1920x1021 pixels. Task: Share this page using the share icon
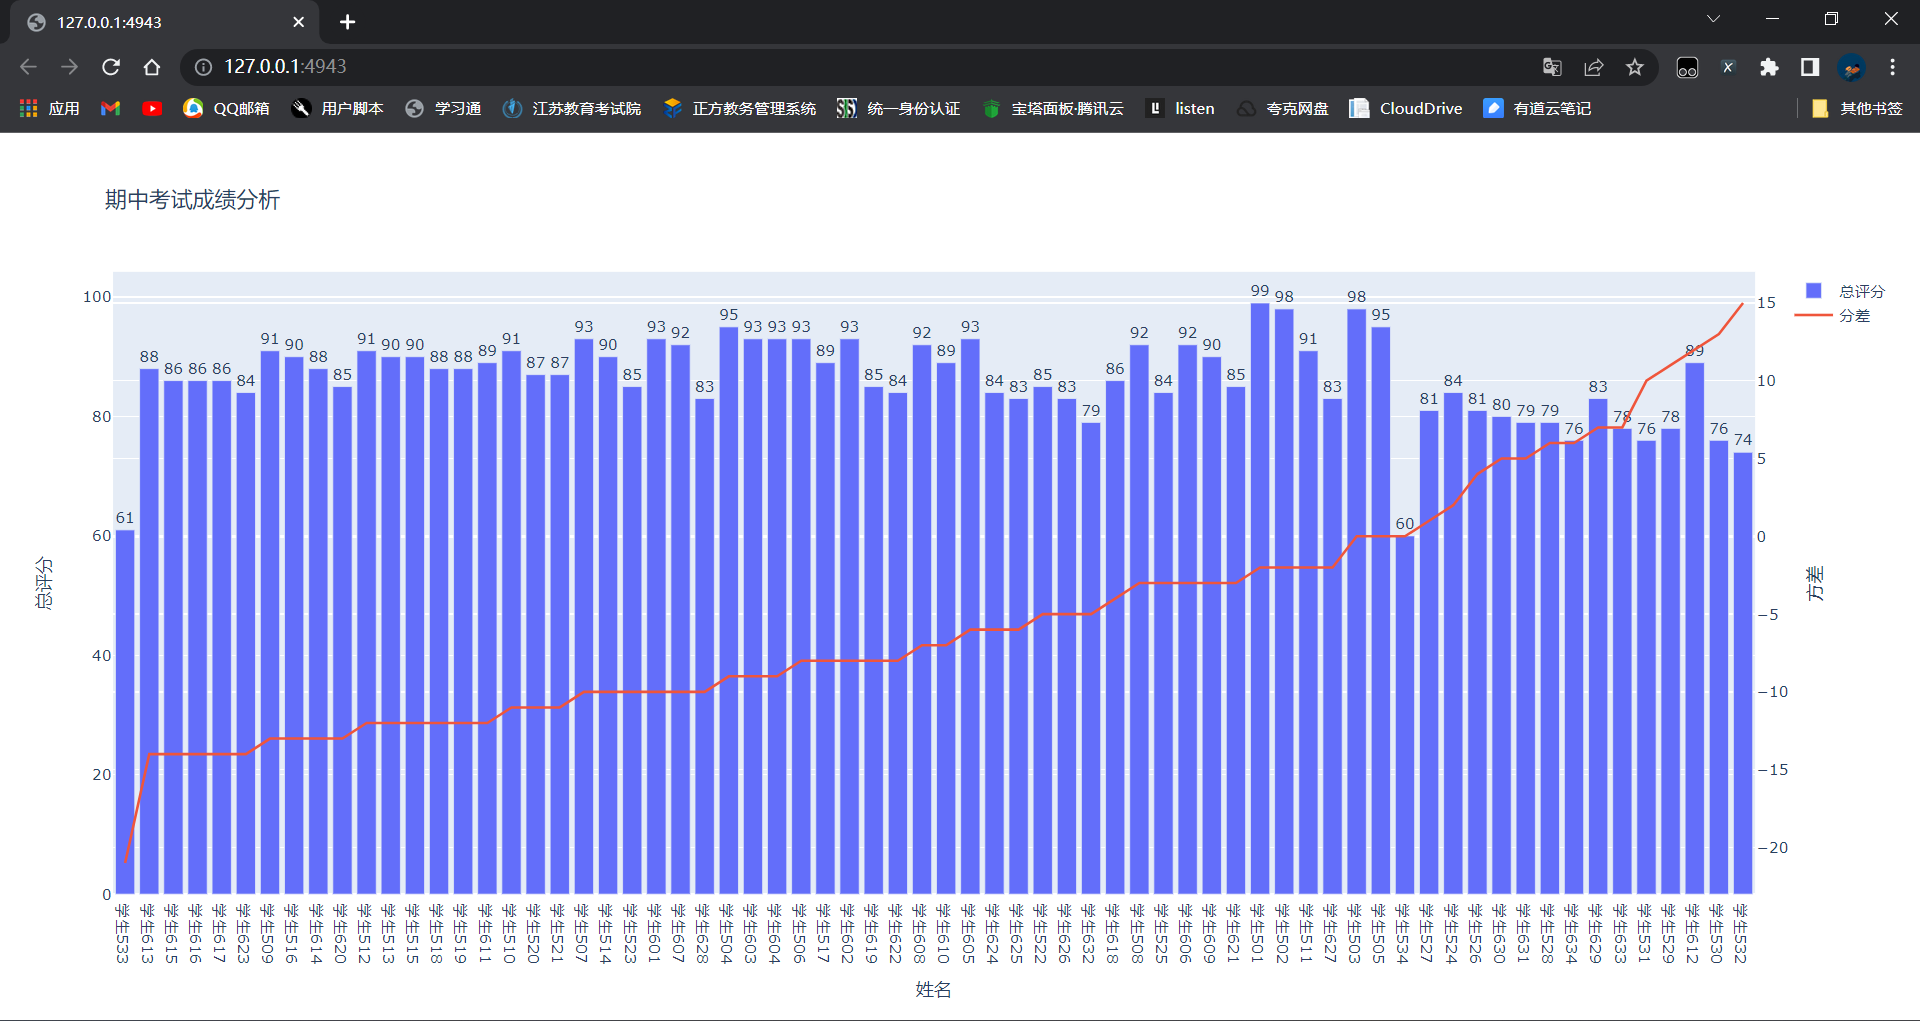tap(1594, 67)
